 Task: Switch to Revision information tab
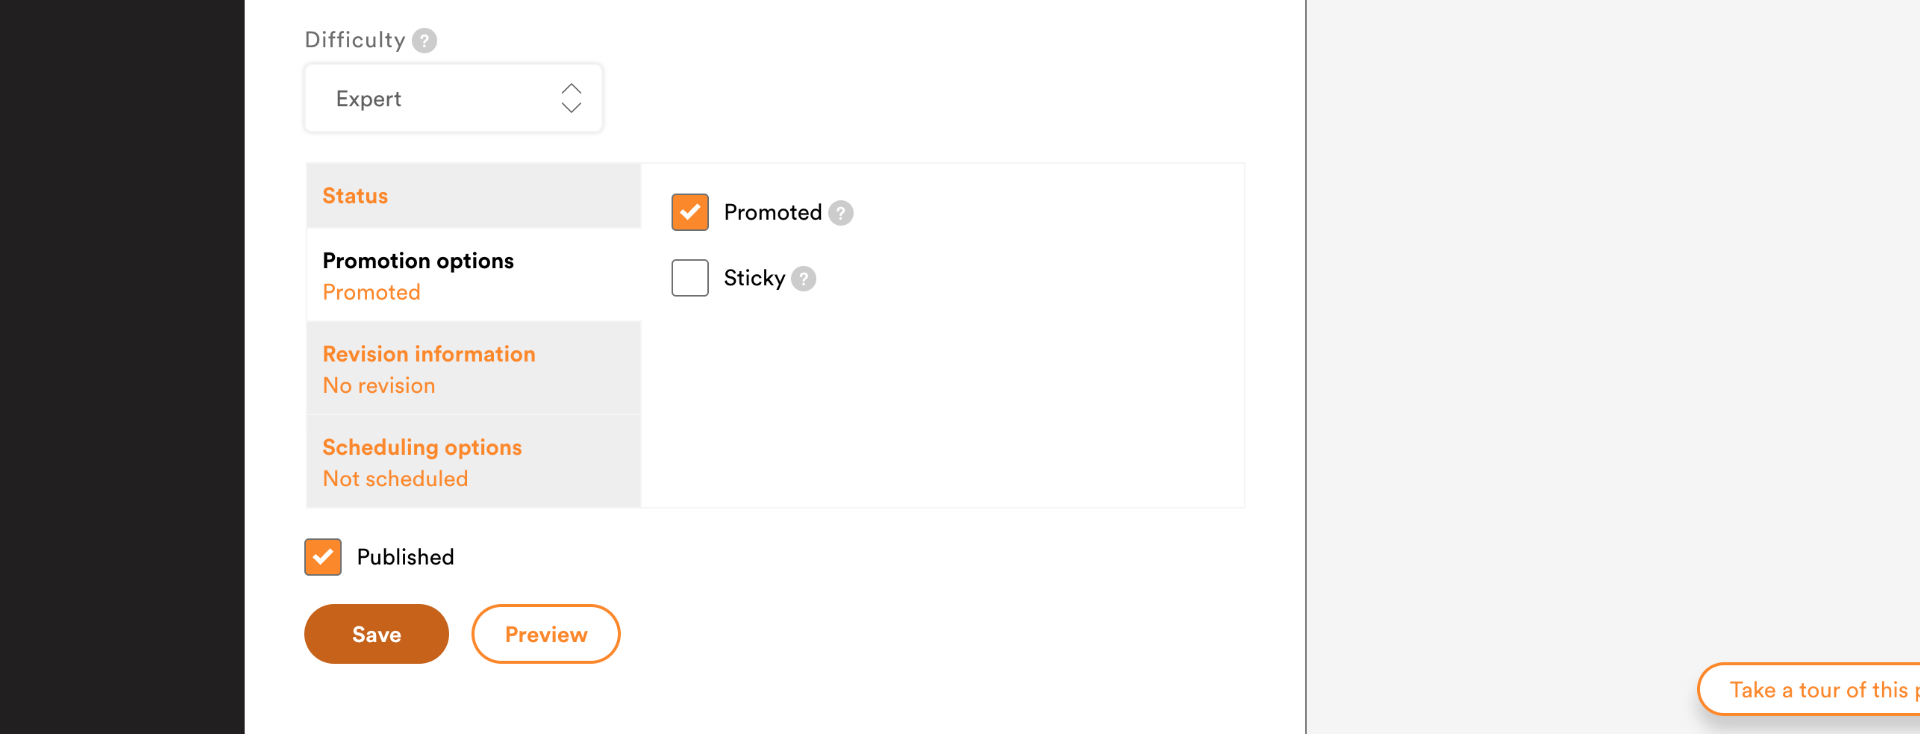429,354
